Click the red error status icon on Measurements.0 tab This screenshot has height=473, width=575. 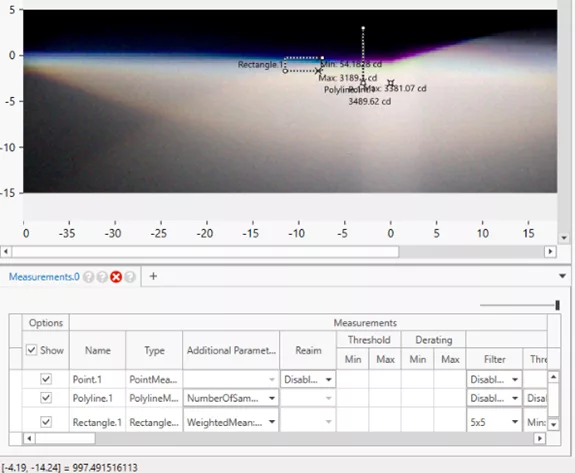116,277
